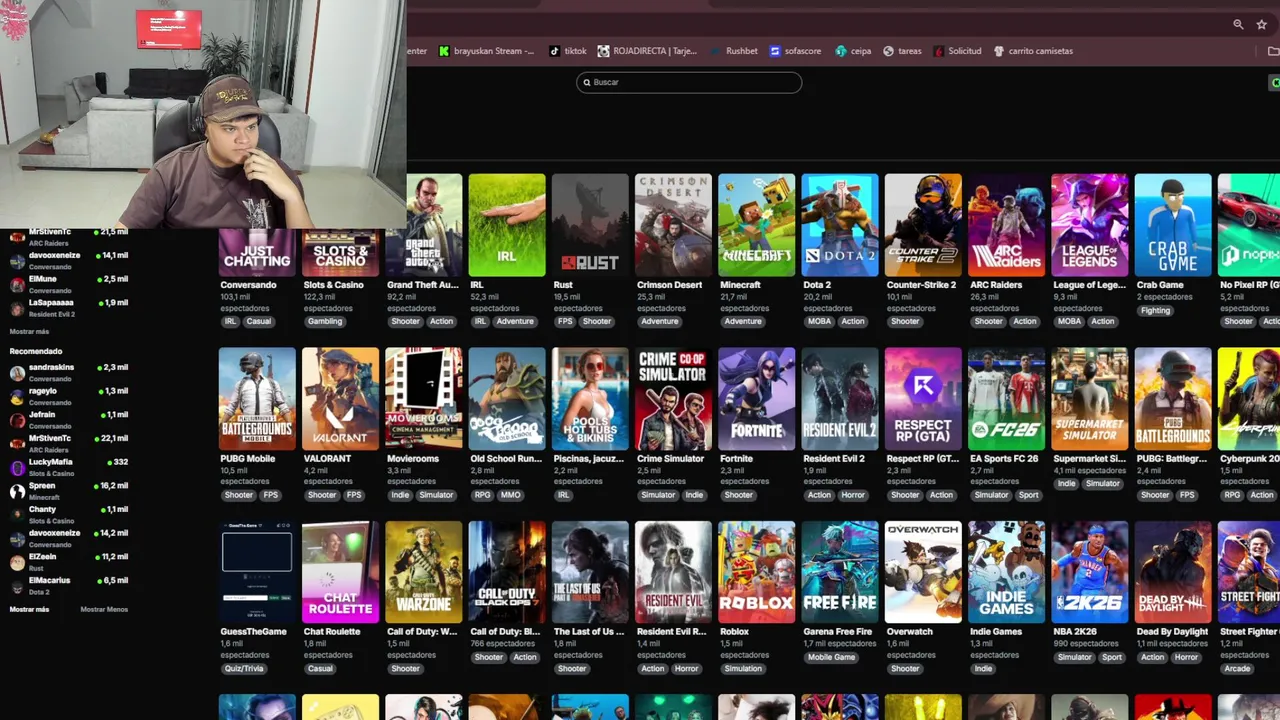Open LaSapaaaaa channel avatar

(17, 308)
